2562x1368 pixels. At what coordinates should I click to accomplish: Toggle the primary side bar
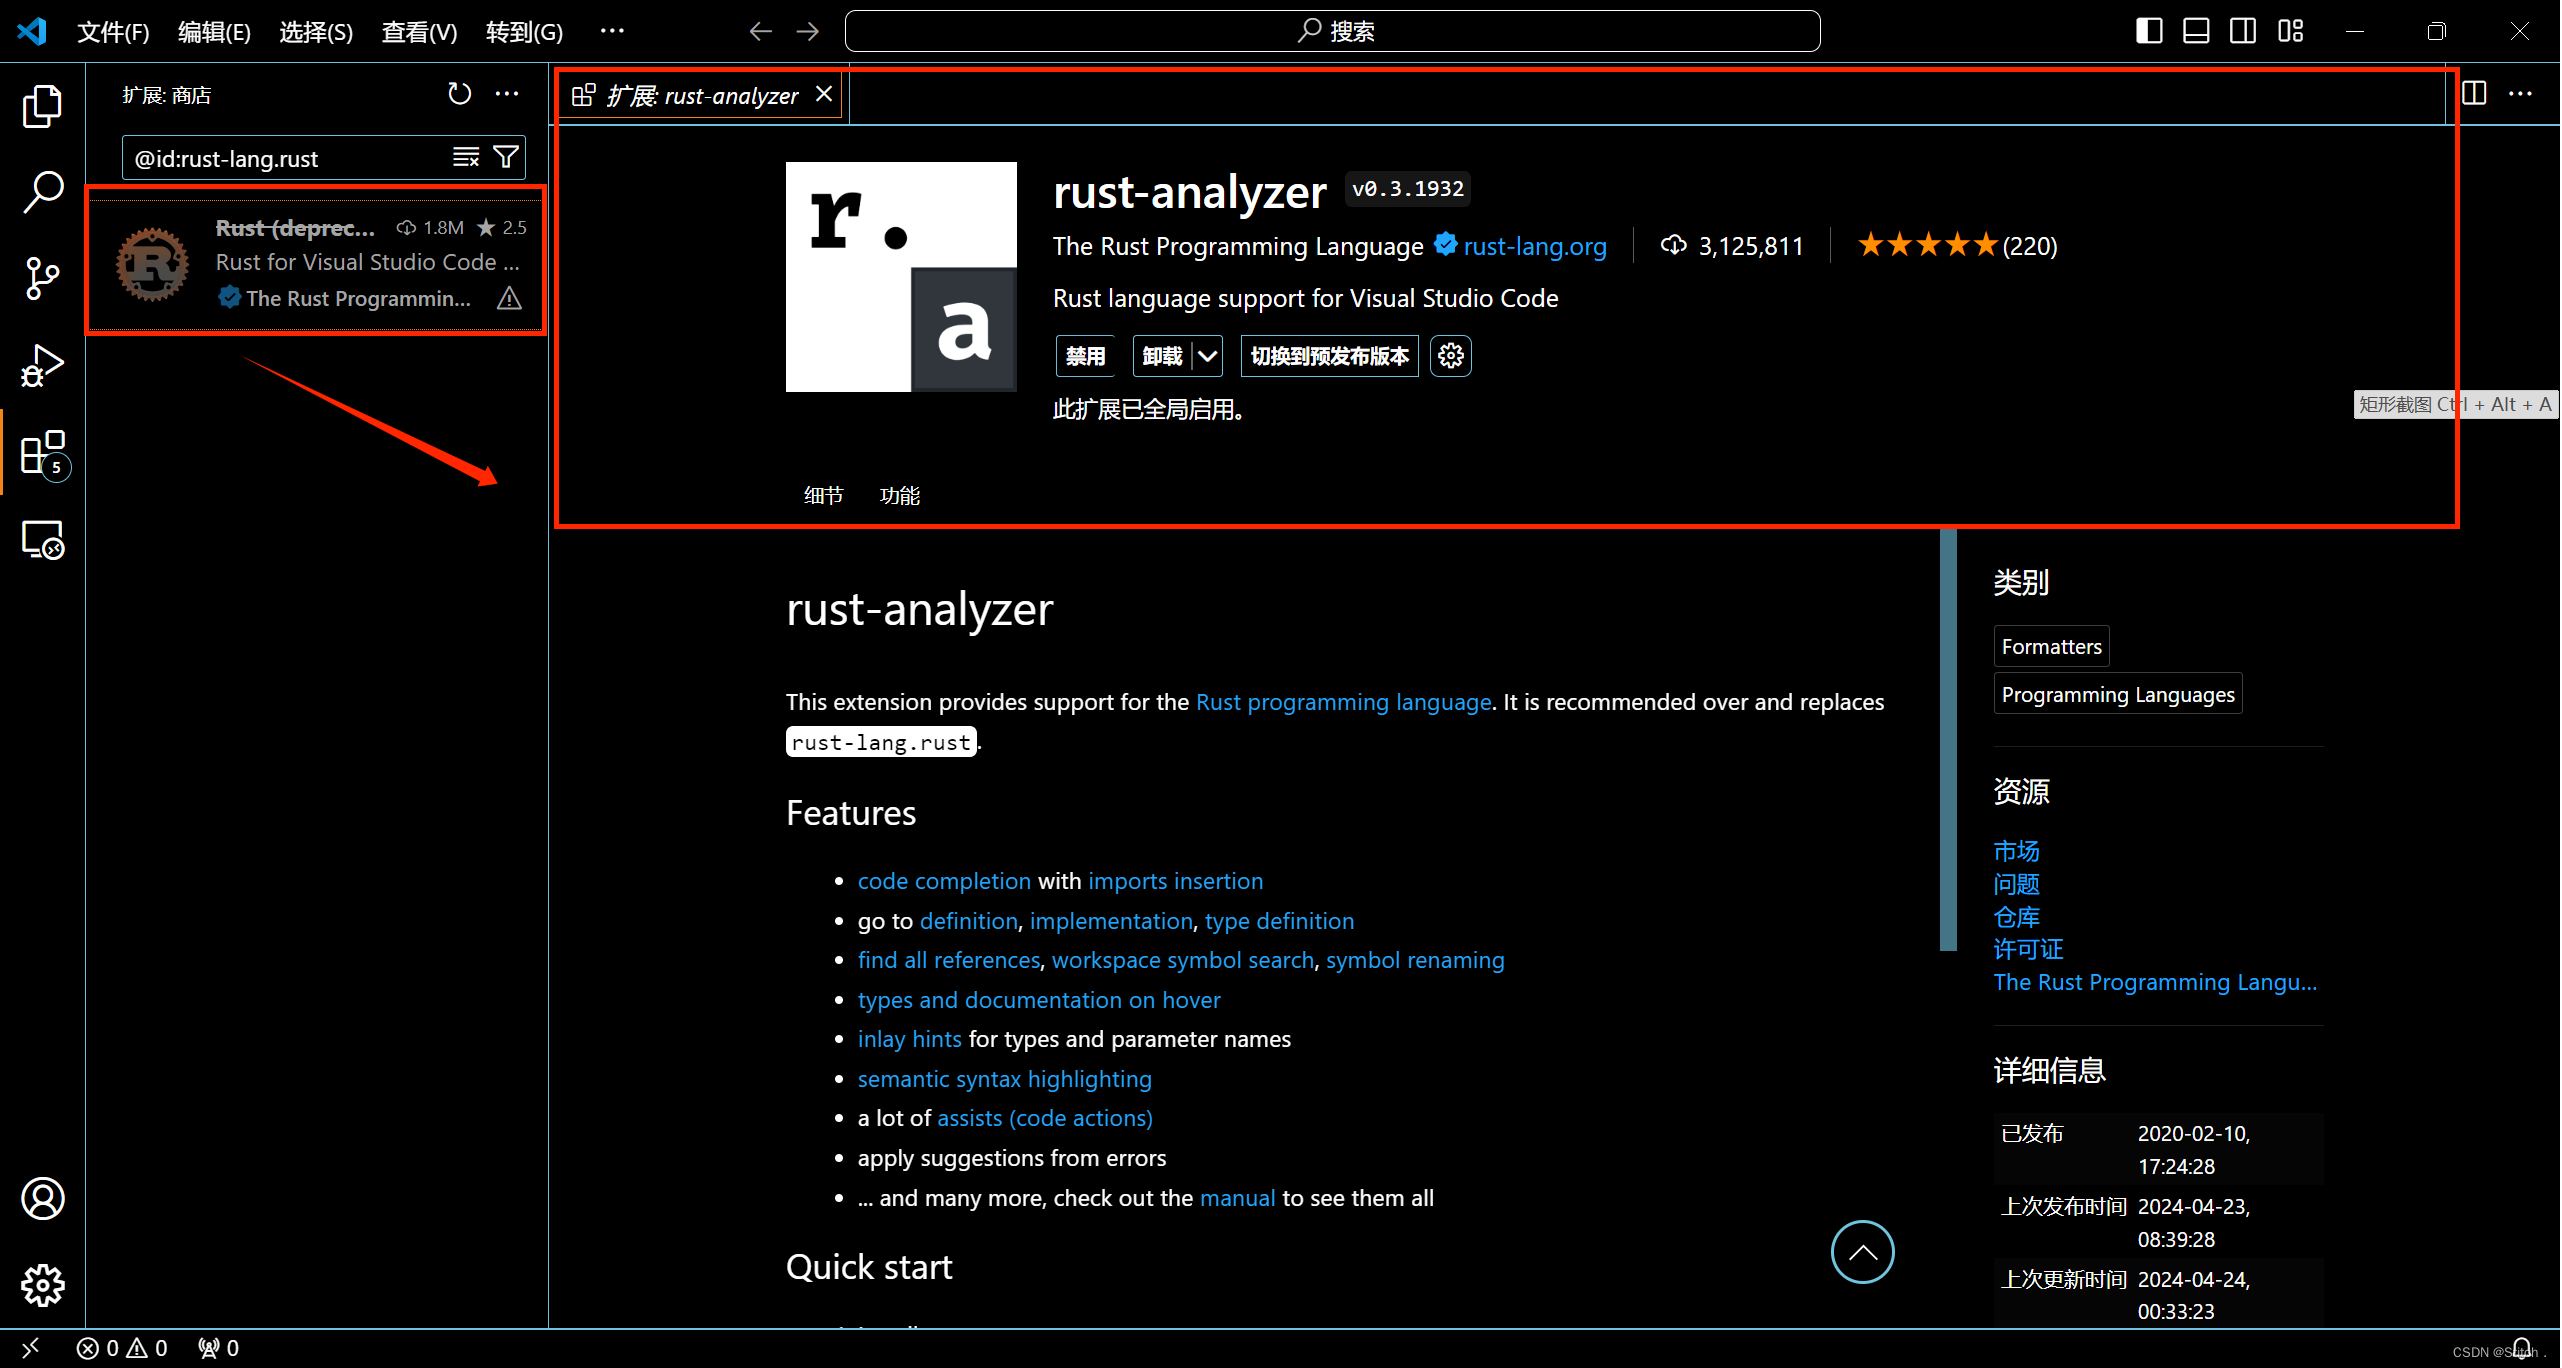(x=2148, y=31)
